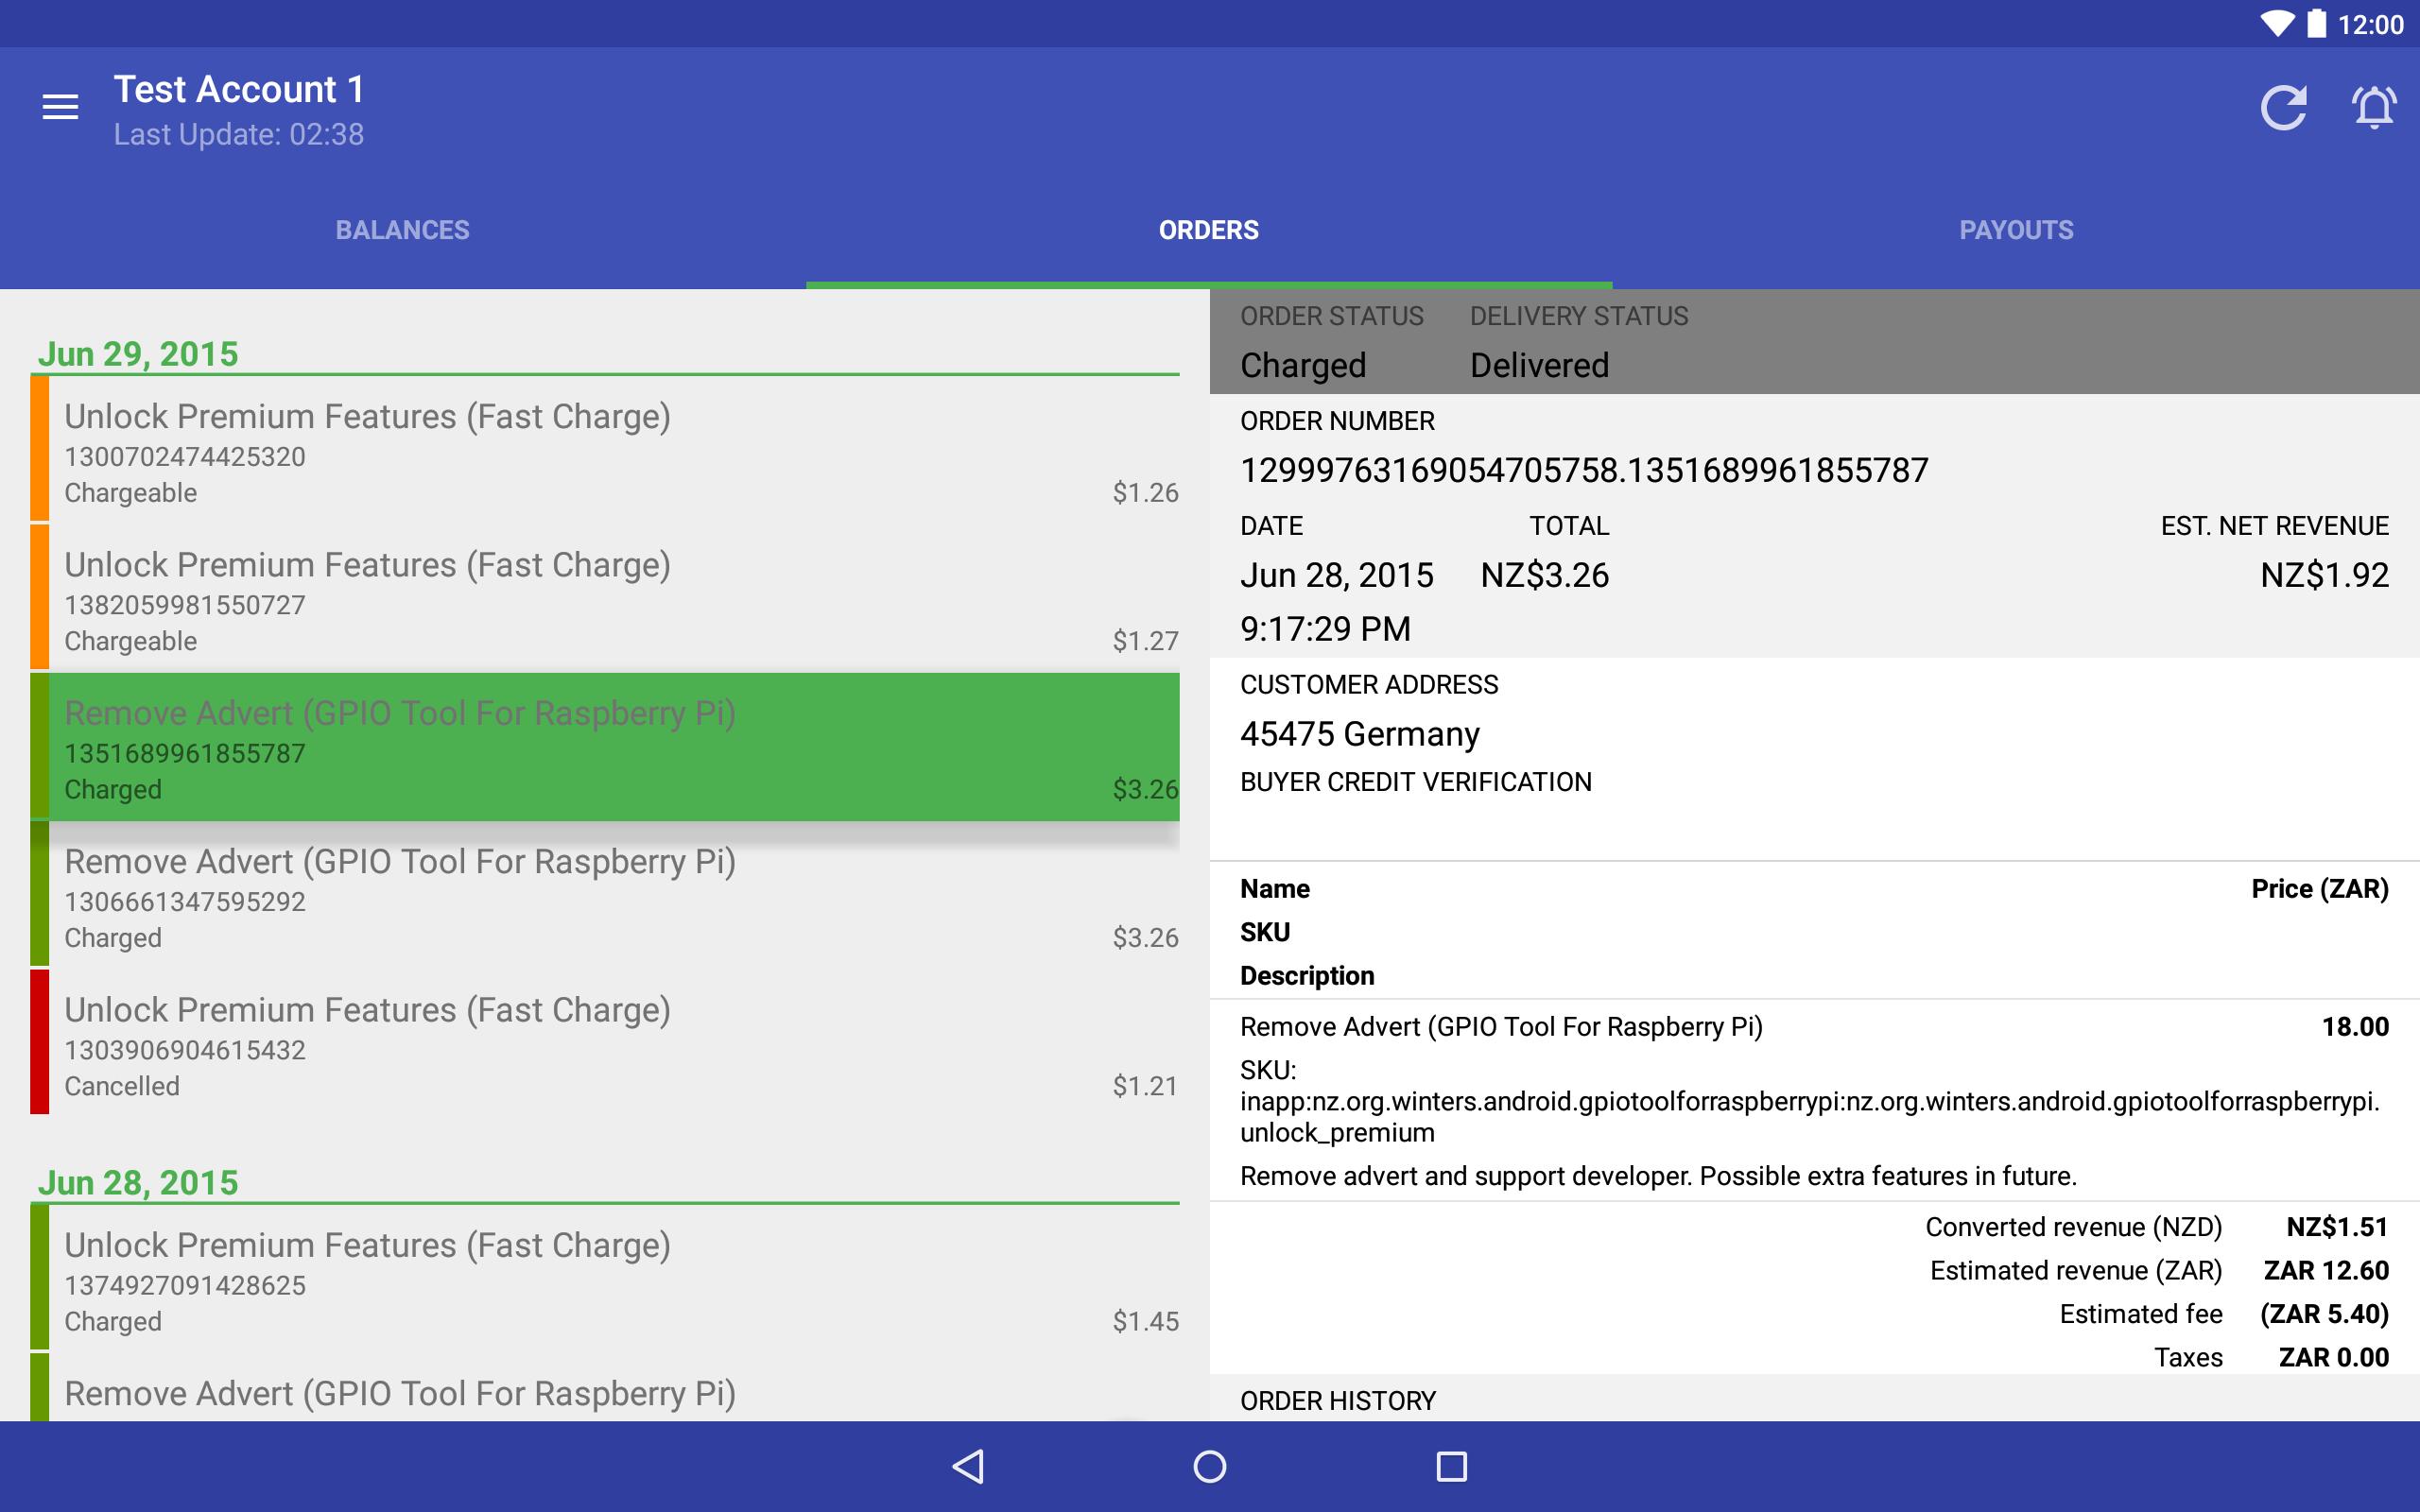
Task: Tap the battery status icon
Action: click(x=2316, y=24)
